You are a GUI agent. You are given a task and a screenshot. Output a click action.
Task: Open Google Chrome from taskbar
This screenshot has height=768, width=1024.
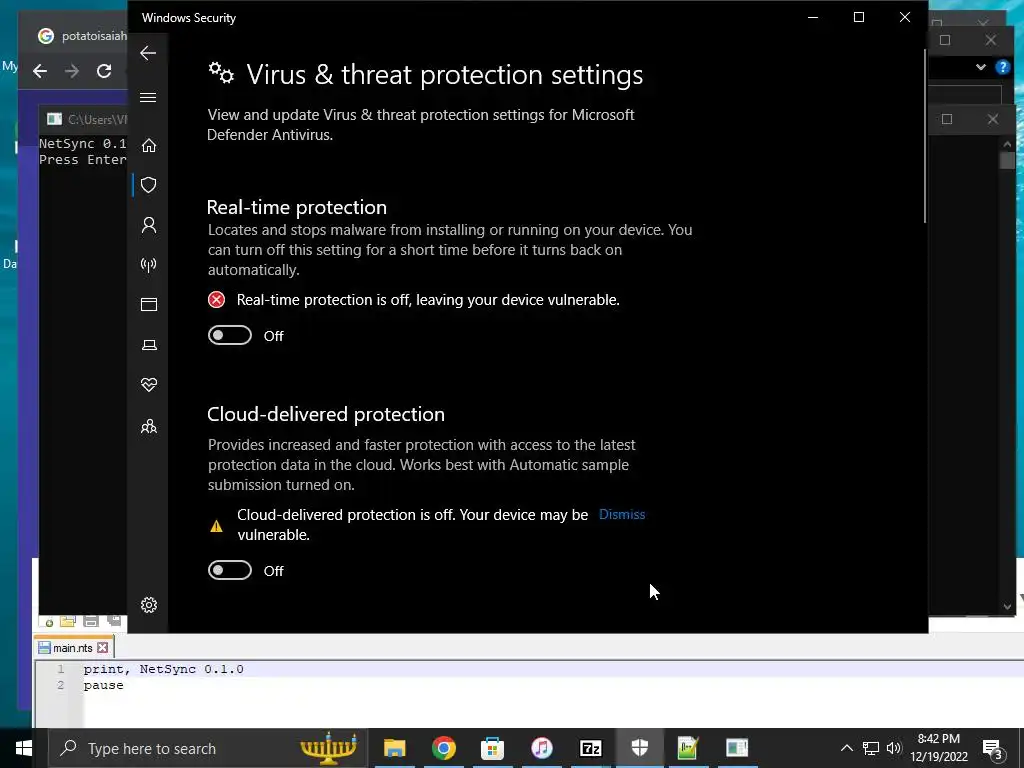443,748
